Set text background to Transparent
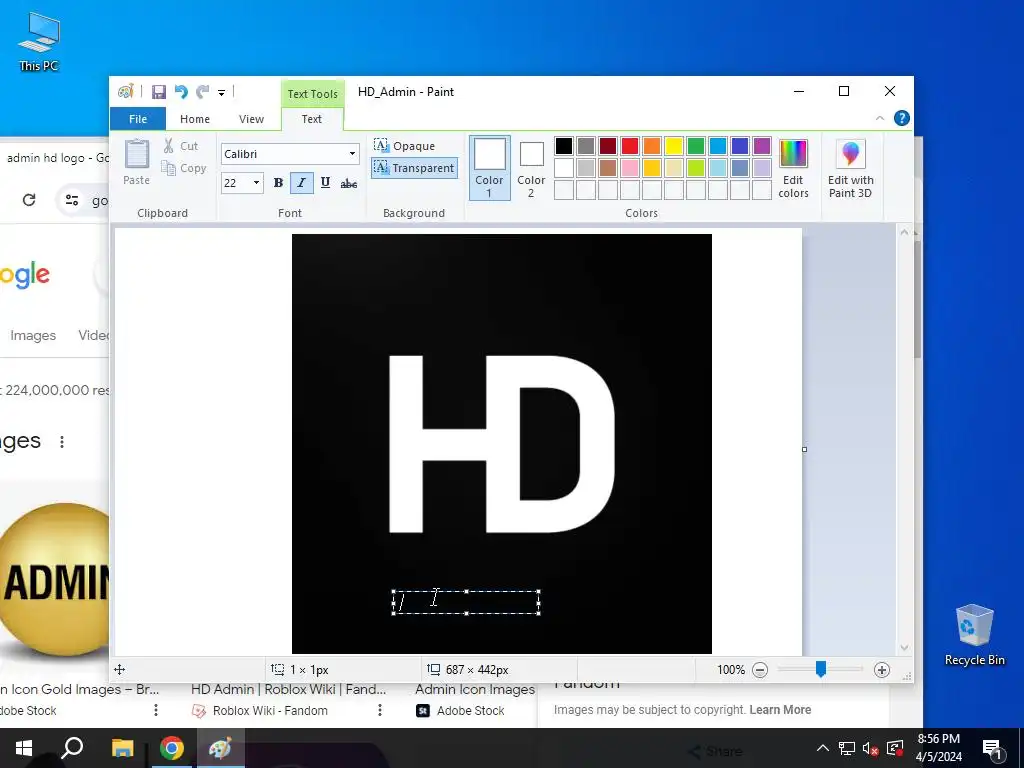 click(414, 168)
